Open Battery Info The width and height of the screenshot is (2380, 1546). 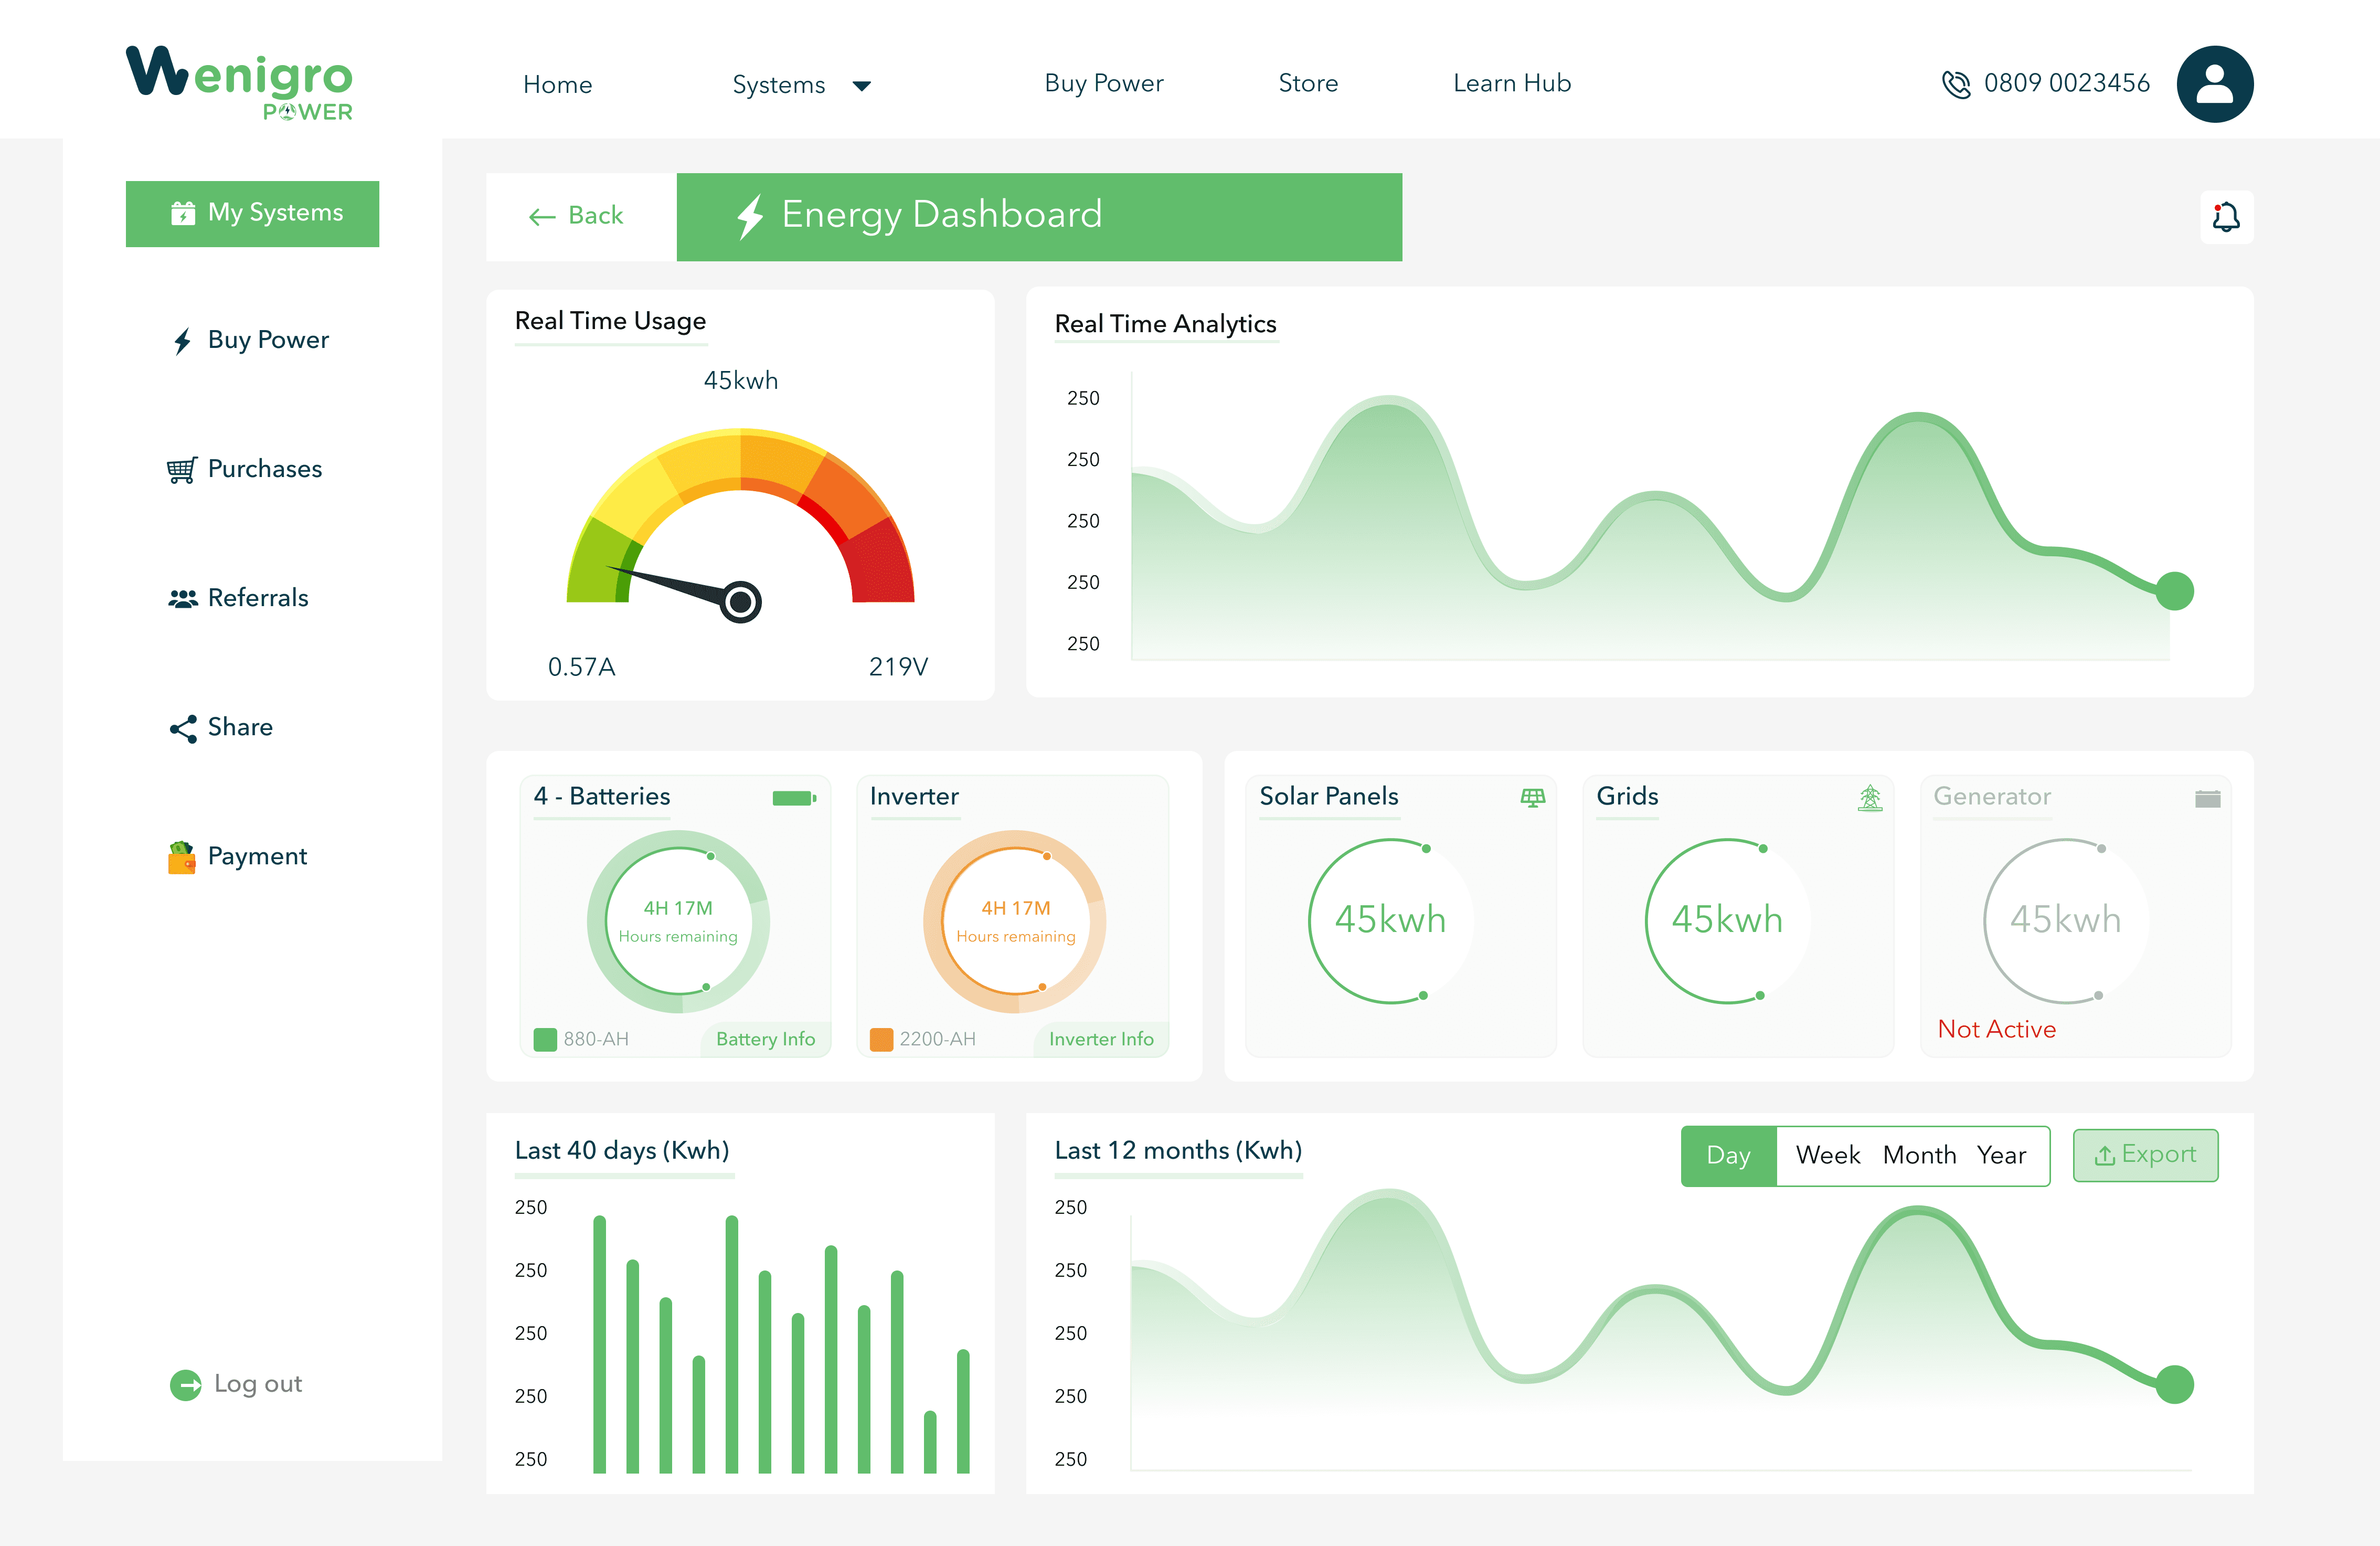[765, 1039]
